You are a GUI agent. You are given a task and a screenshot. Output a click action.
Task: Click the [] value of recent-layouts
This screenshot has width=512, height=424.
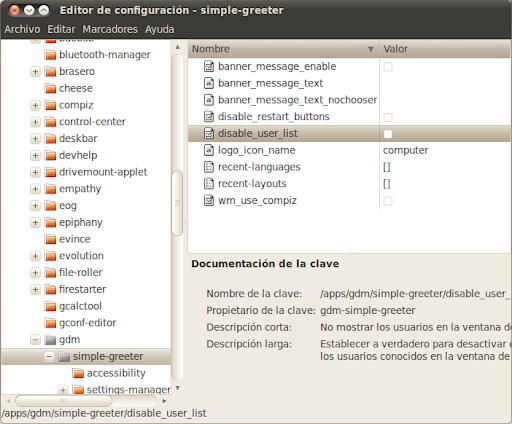pyautogui.click(x=386, y=184)
